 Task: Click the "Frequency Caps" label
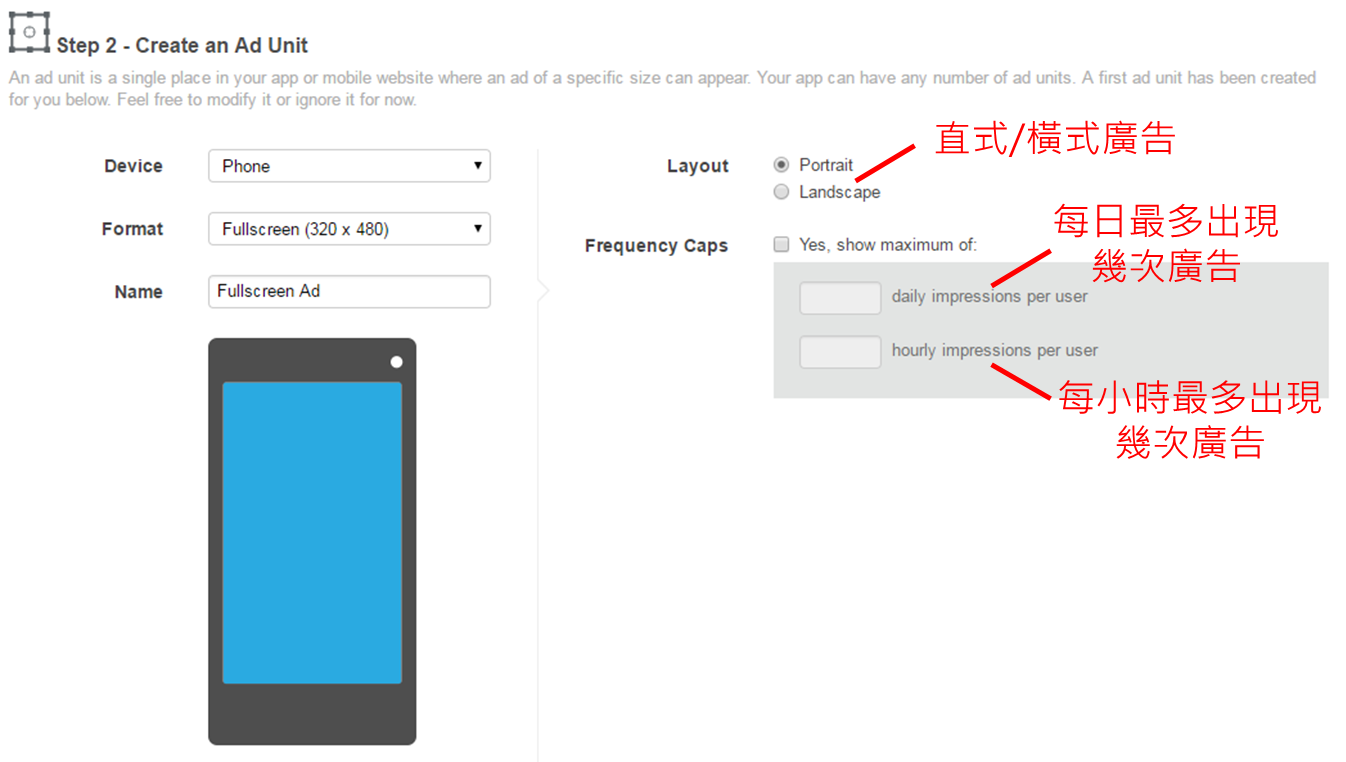coord(656,246)
